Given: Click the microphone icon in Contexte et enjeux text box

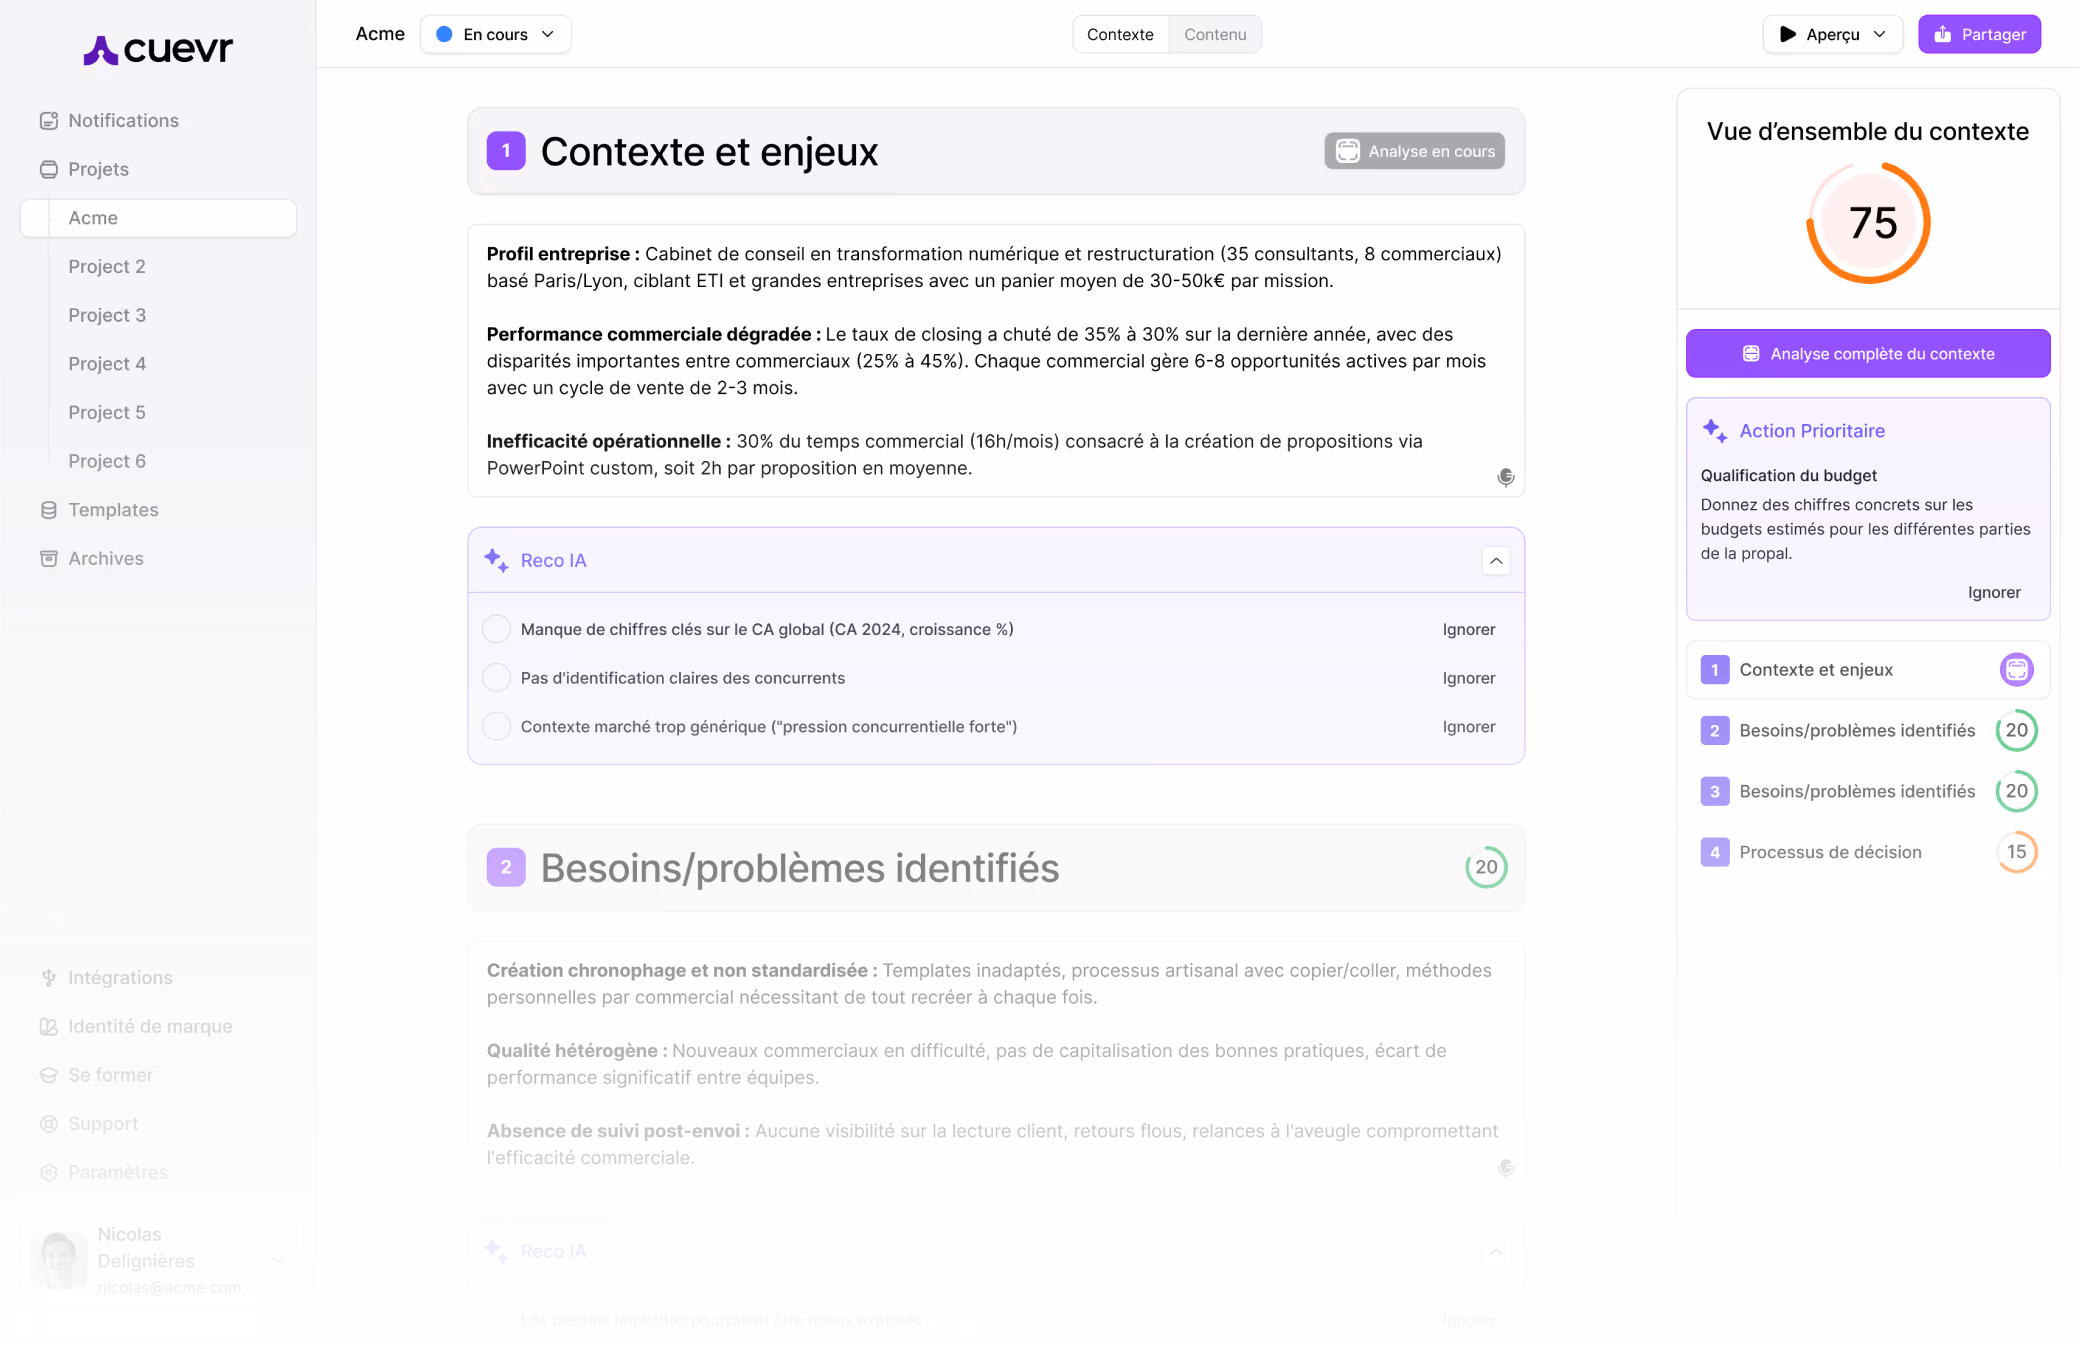Looking at the screenshot, I should (1505, 477).
